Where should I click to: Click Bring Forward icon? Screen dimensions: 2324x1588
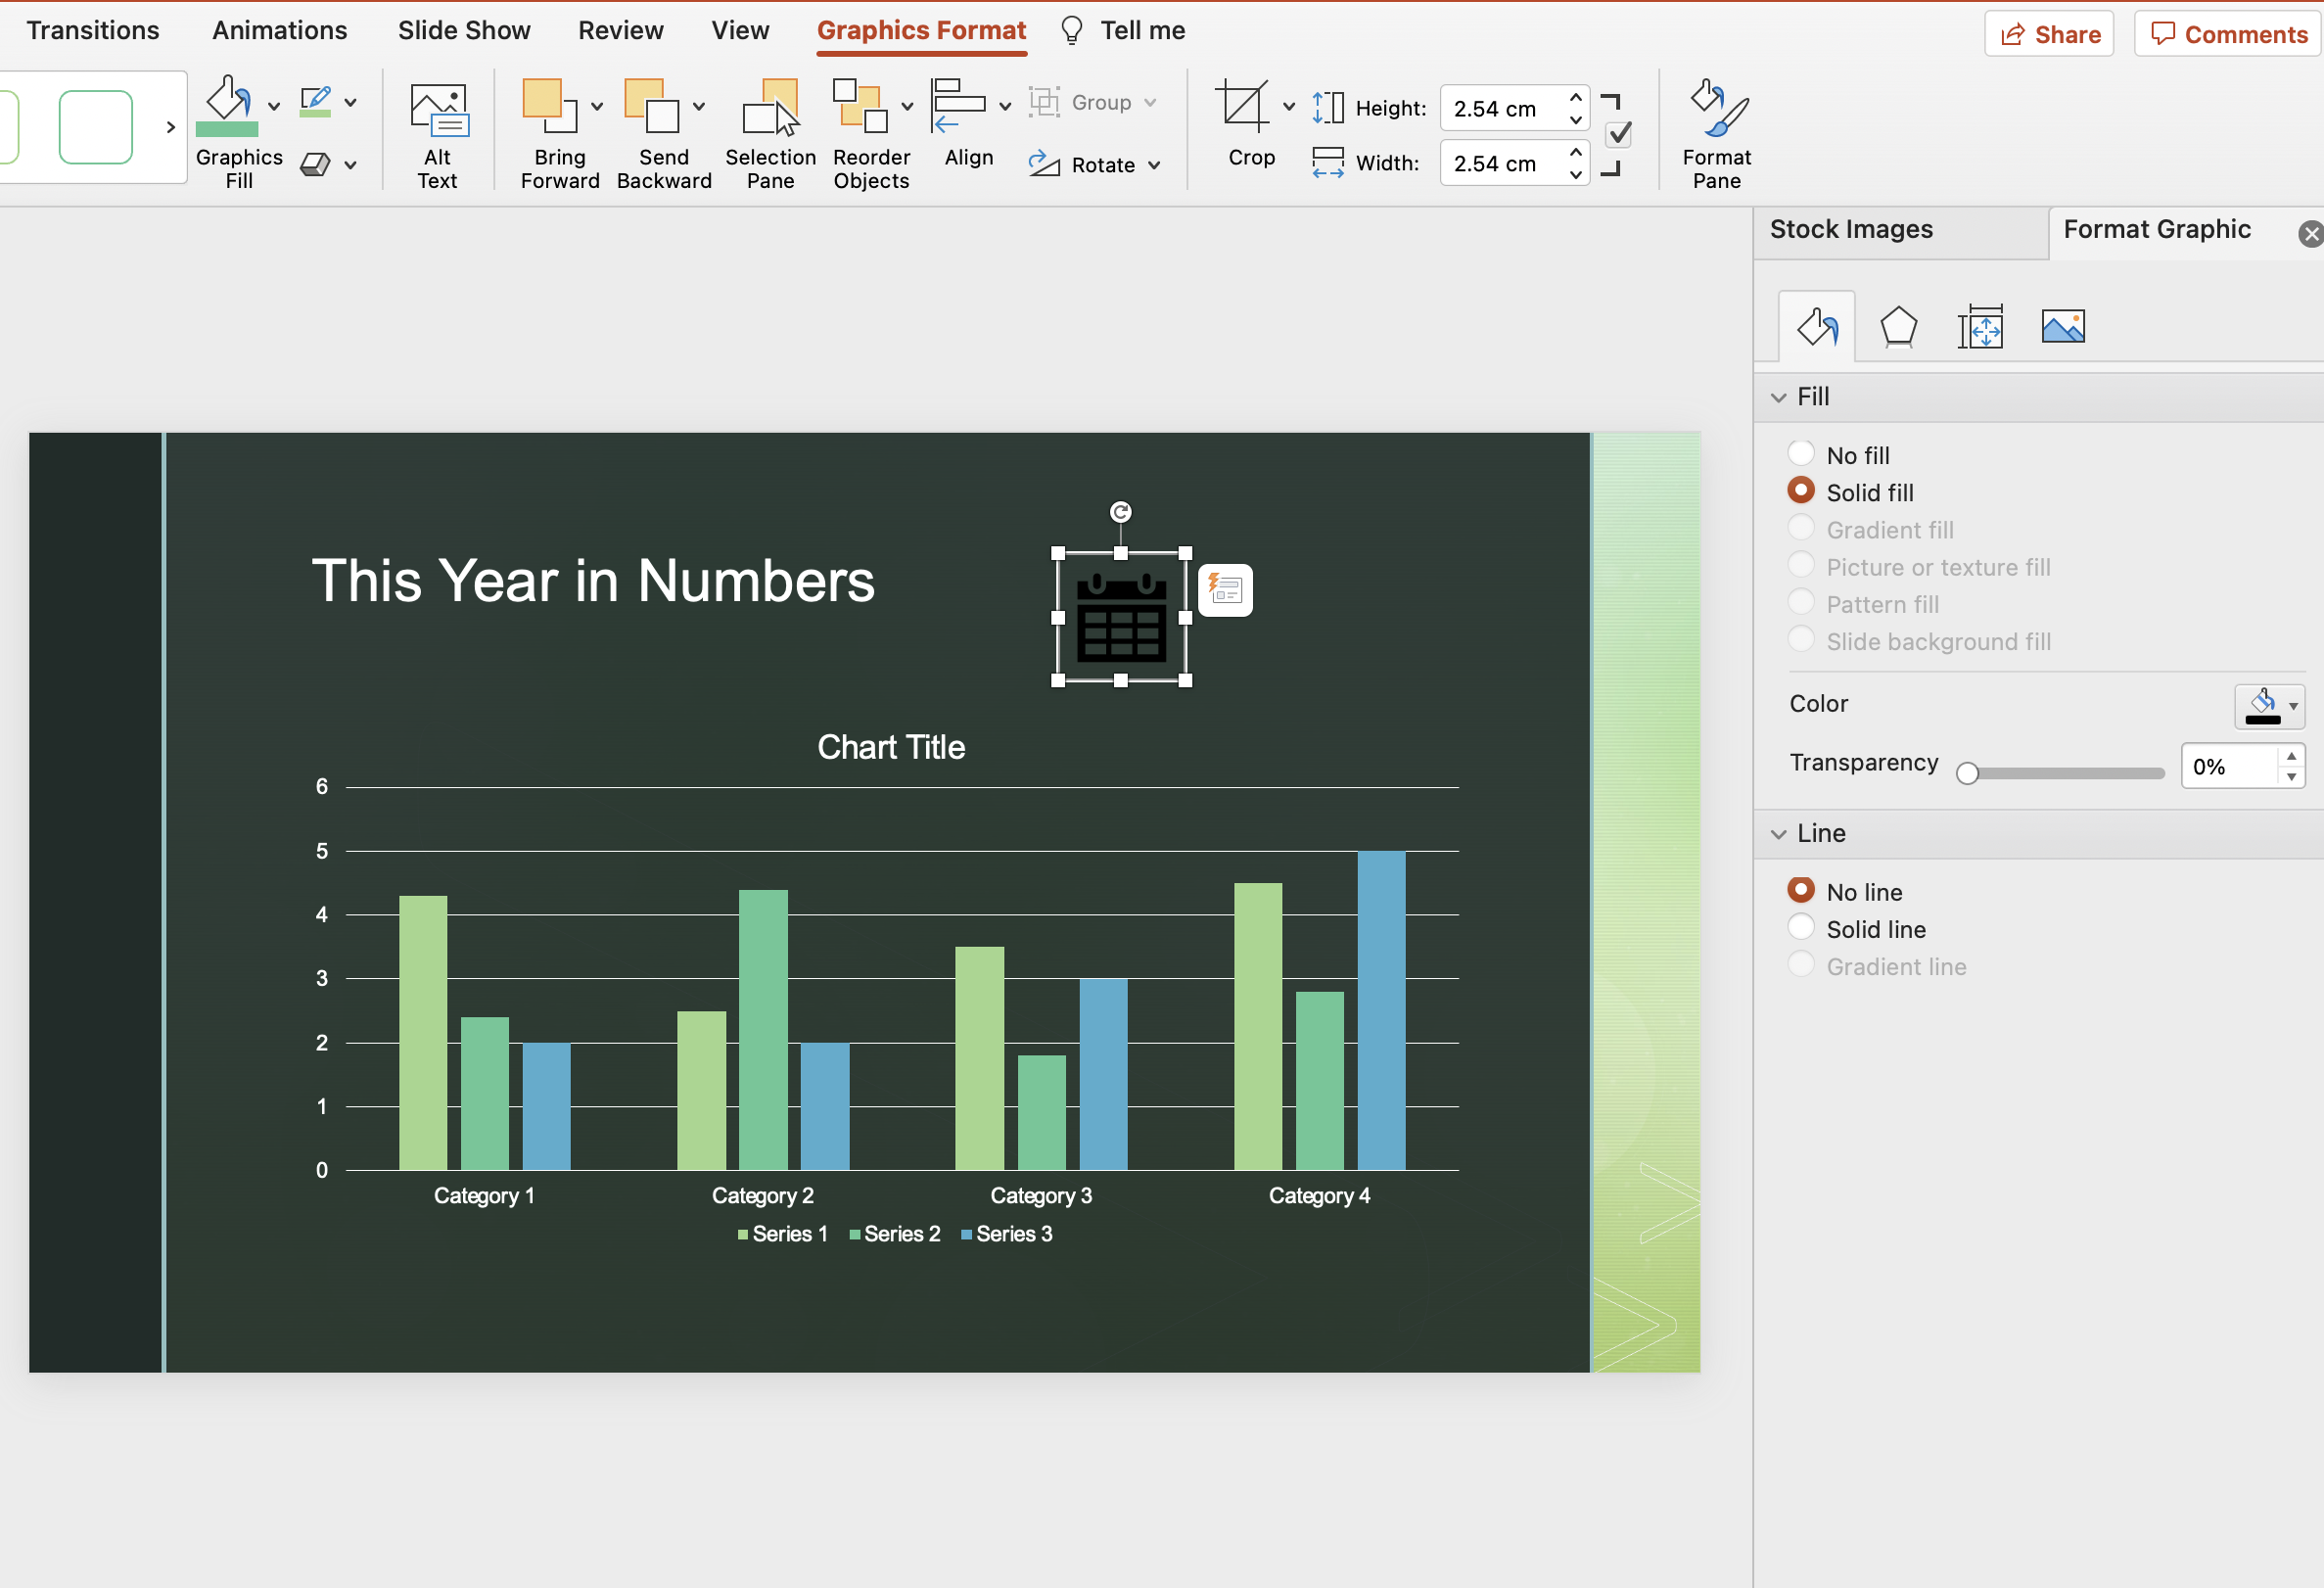tap(549, 106)
